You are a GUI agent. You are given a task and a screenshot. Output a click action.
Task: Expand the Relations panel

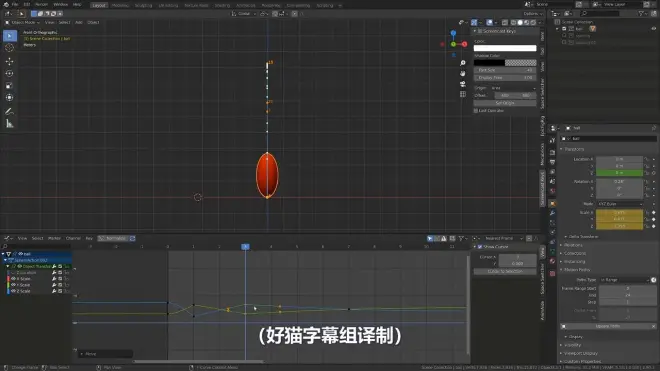573,245
